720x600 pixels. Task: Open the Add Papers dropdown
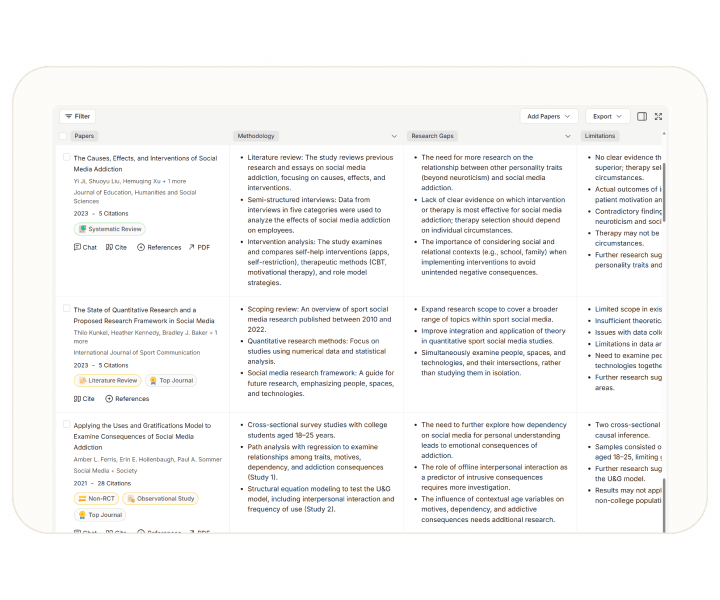point(549,117)
